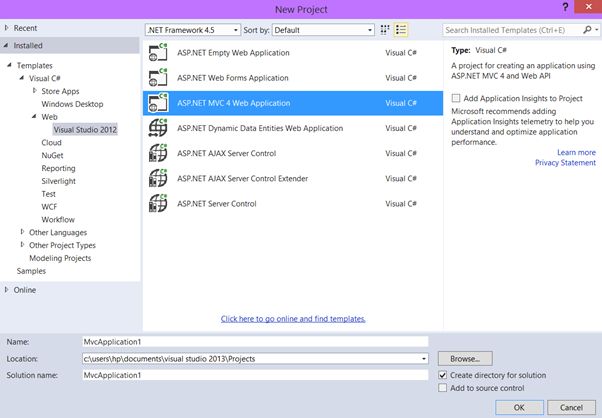Uncheck Create directory for solution
Viewport: 602px width, 418px height.
pos(443,375)
